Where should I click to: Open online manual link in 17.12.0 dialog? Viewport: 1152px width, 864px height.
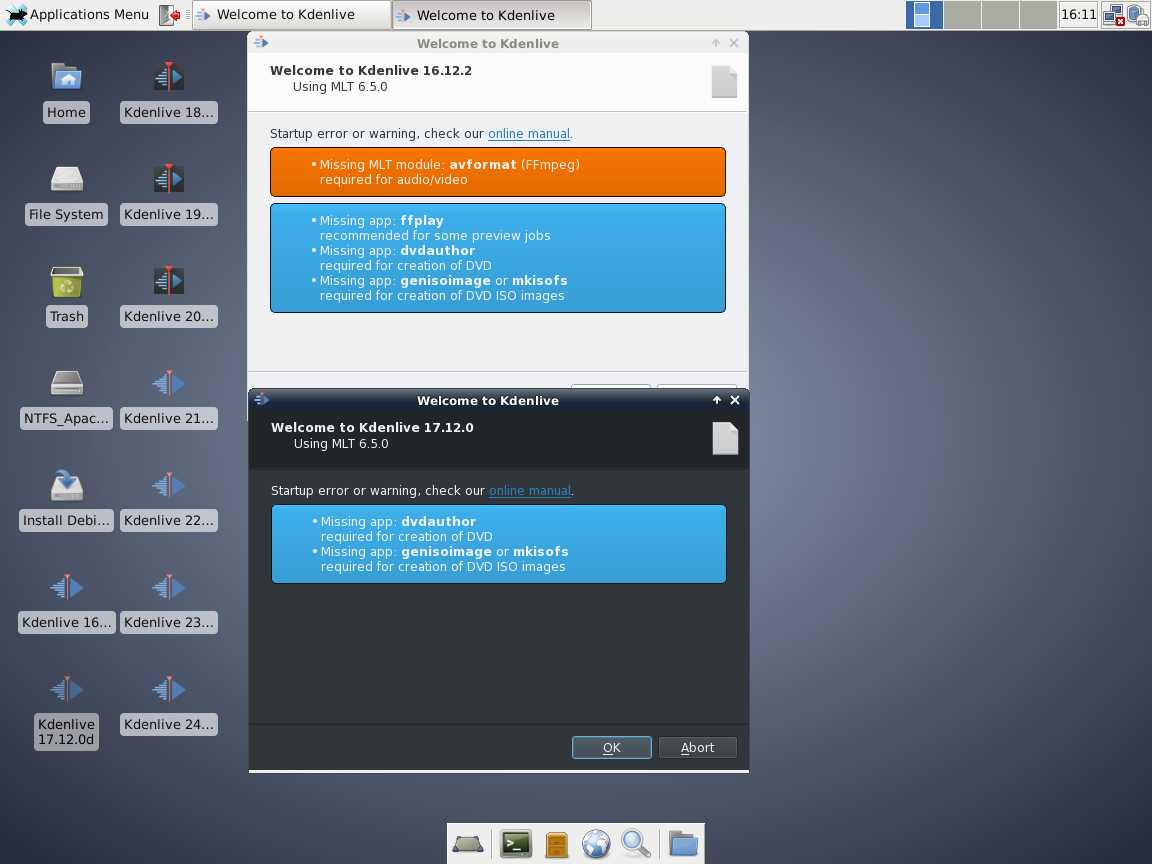pos(530,490)
